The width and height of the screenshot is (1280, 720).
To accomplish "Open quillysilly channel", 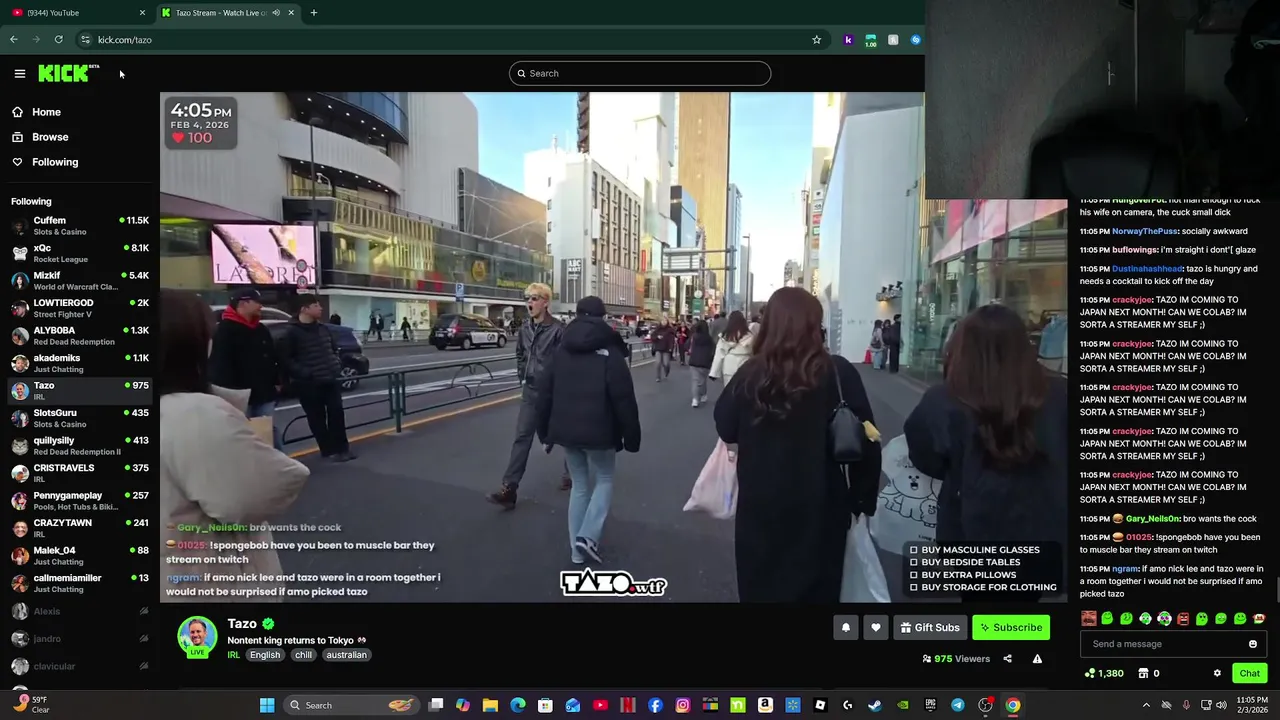I will coord(80,446).
